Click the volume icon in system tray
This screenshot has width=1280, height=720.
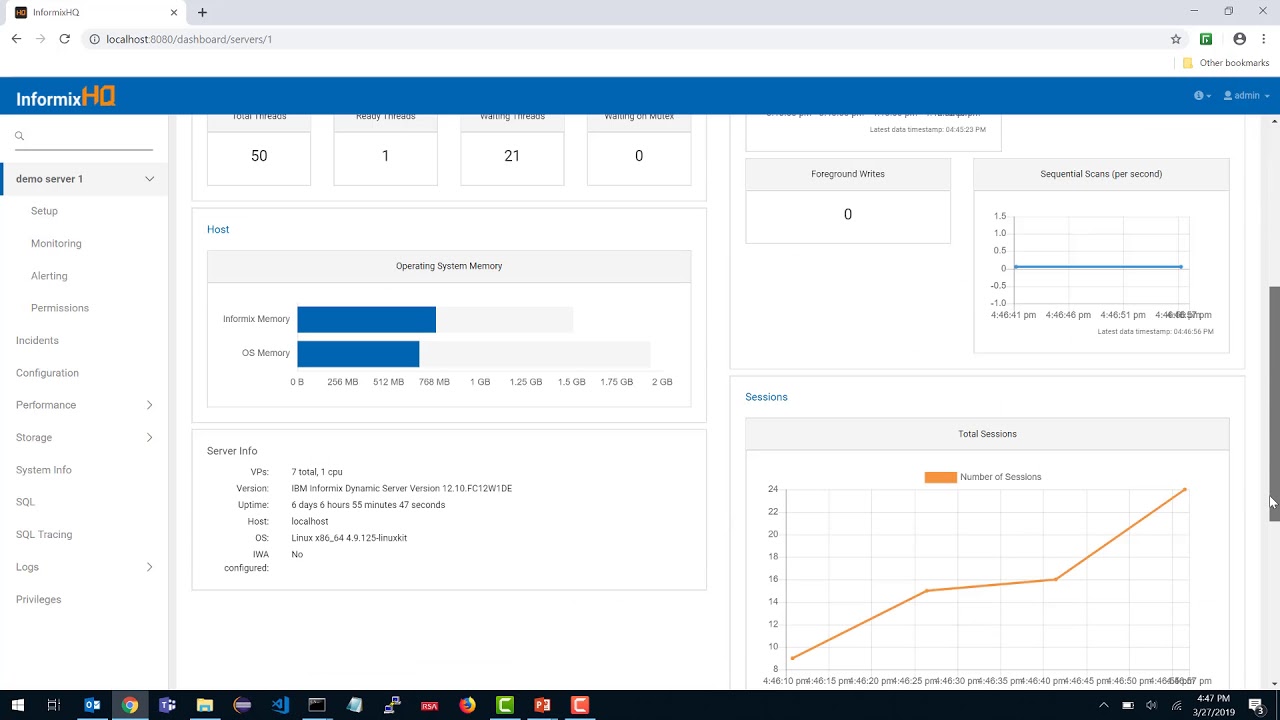pyautogui.click(x=1151, y=705)
